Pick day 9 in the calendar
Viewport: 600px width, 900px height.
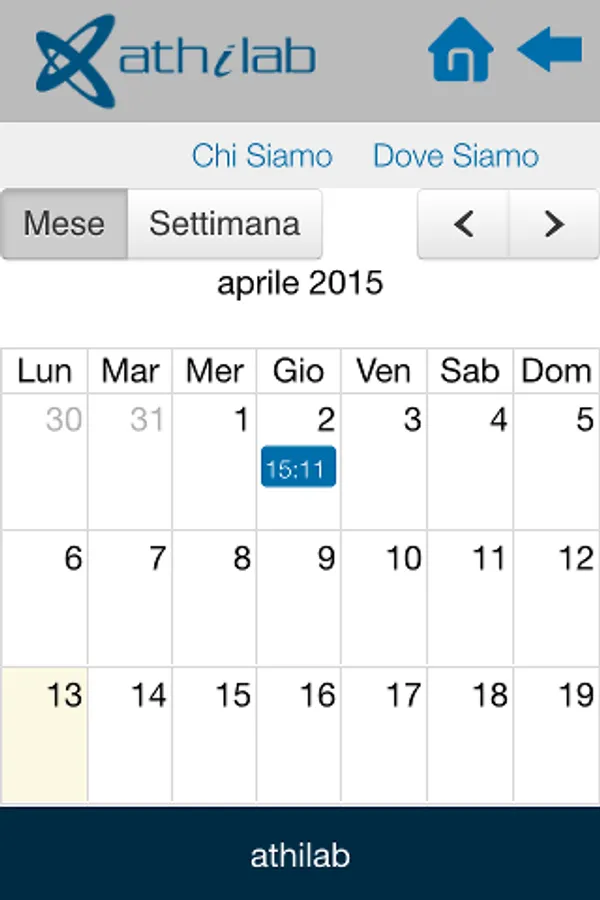[298, 597]
